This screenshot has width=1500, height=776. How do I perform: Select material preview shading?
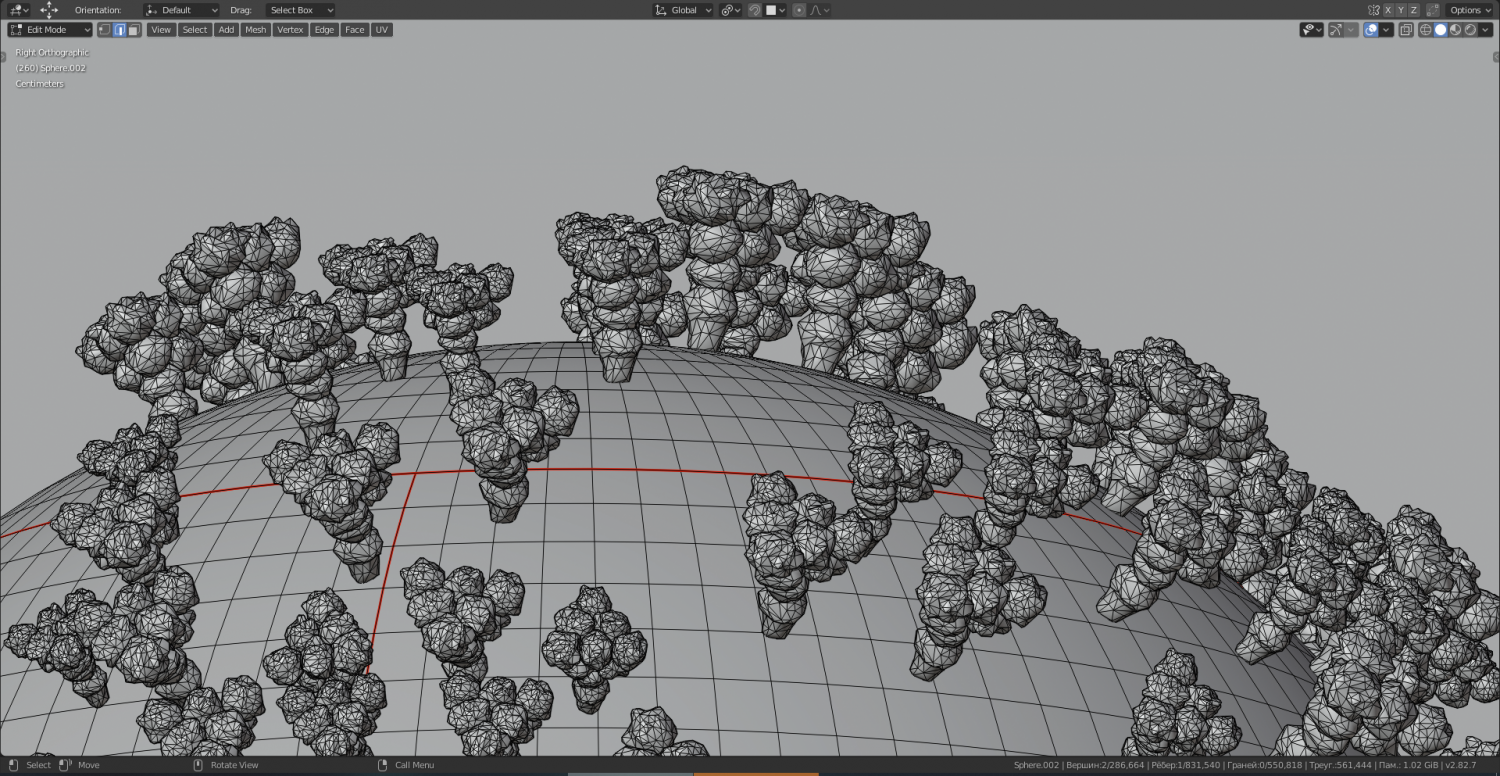[1455, 30]
